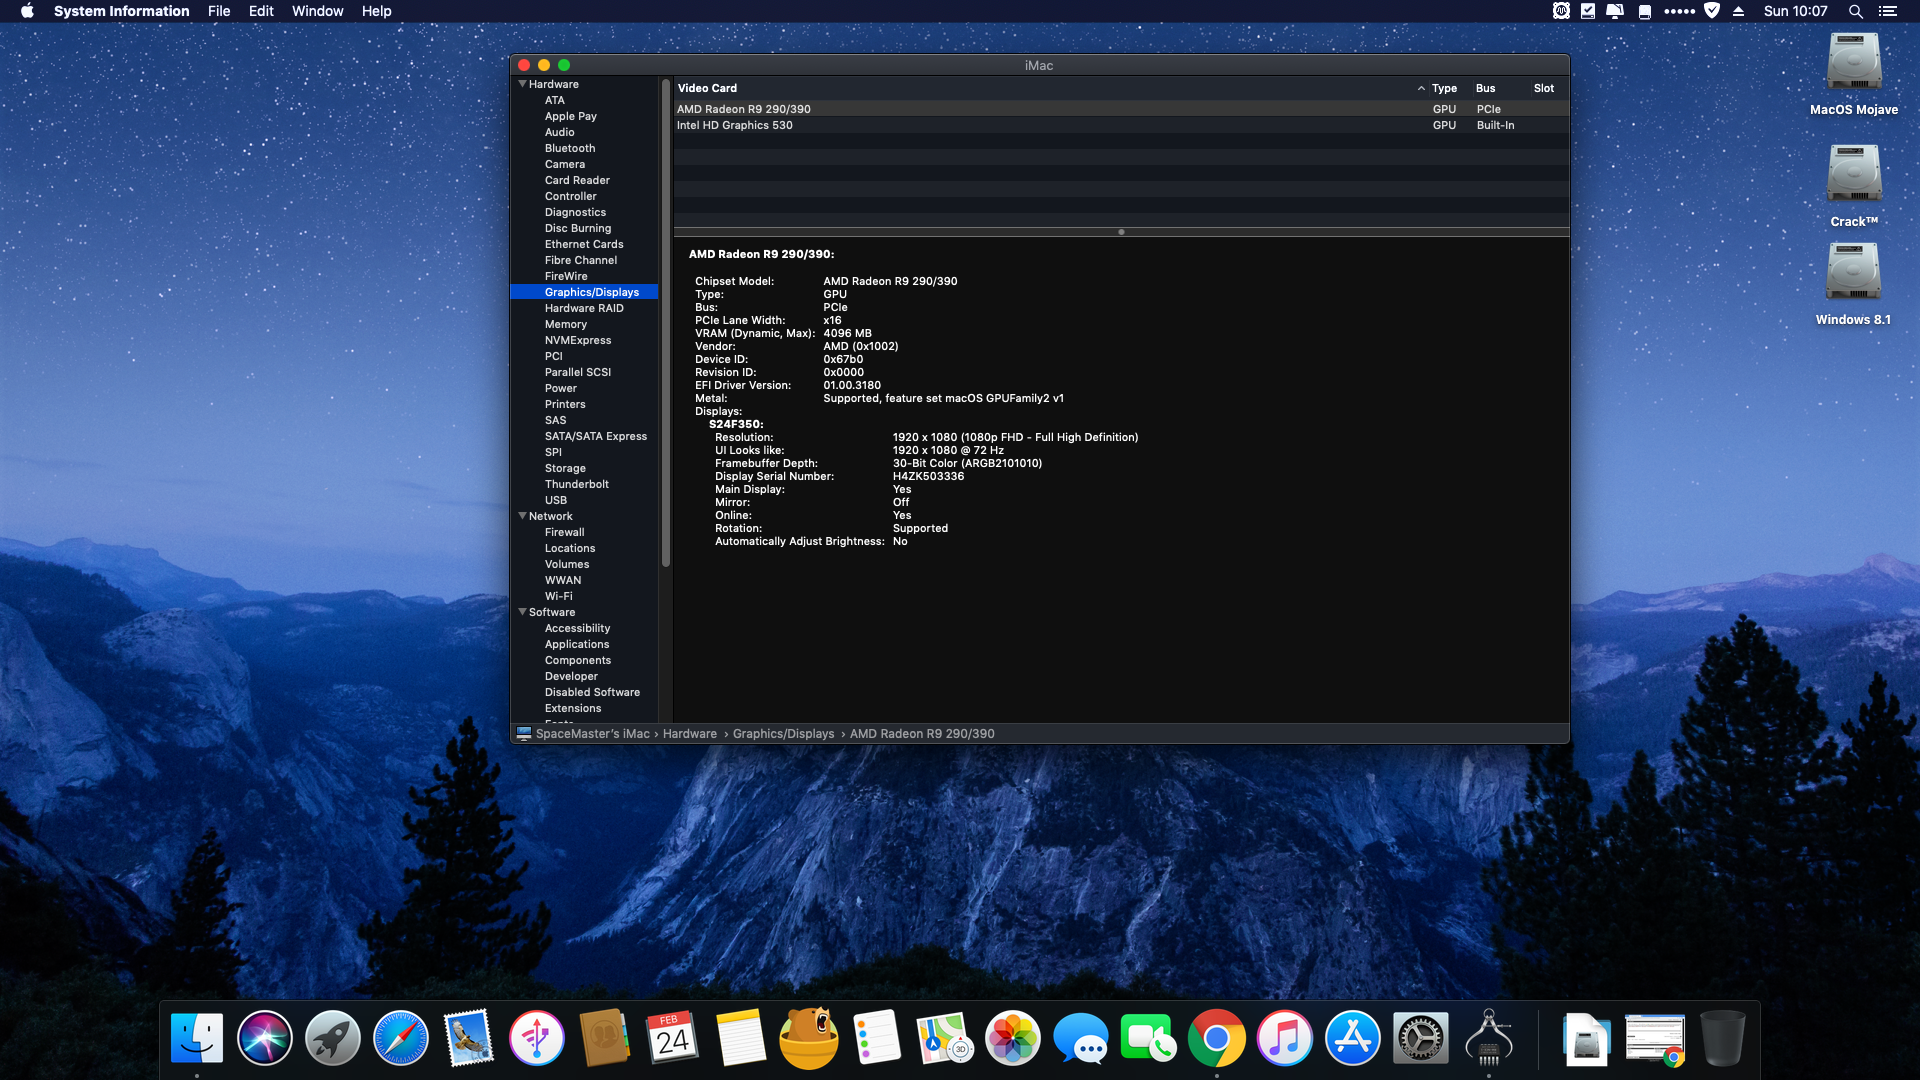The height and width of the screenshot is (1080, 1920).
Task: Select Applications under Software
Action: [x=577, y=644]
